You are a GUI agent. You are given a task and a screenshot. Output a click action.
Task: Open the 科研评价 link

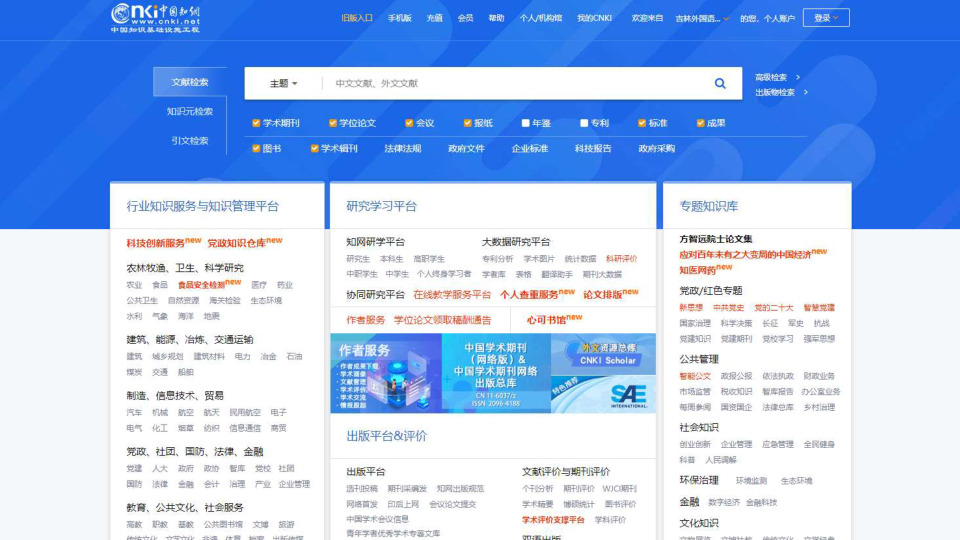pos(621,259)
